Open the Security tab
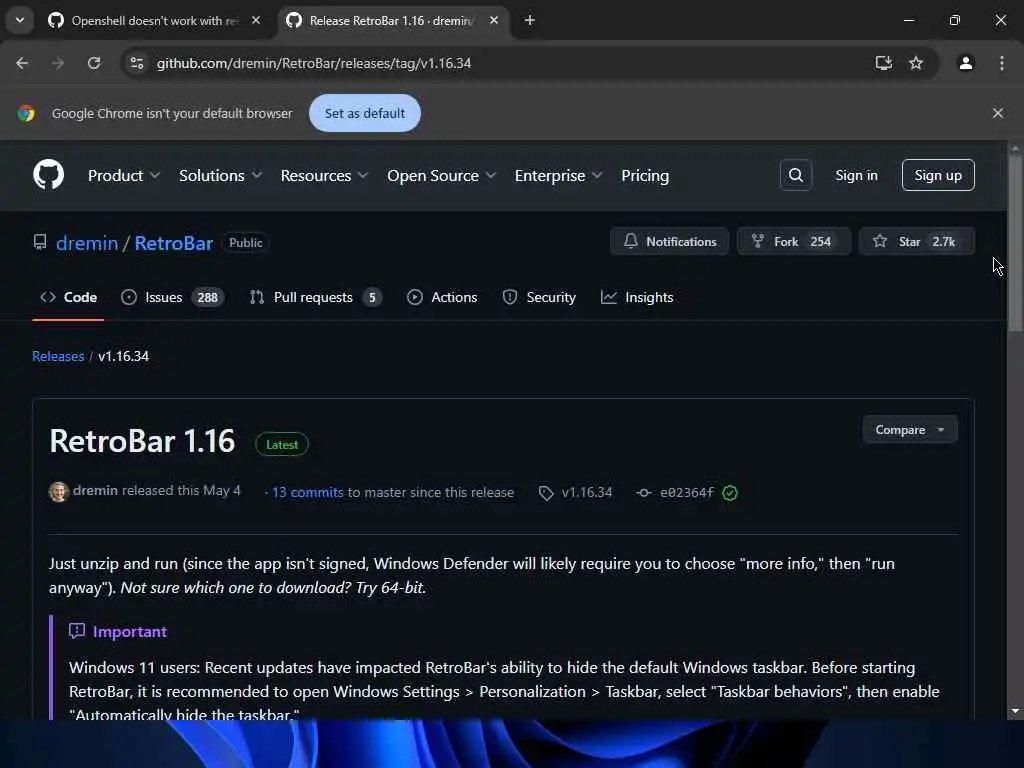Image resolution: width=1024 pixels, height=768 pixels. click(539, 297)
